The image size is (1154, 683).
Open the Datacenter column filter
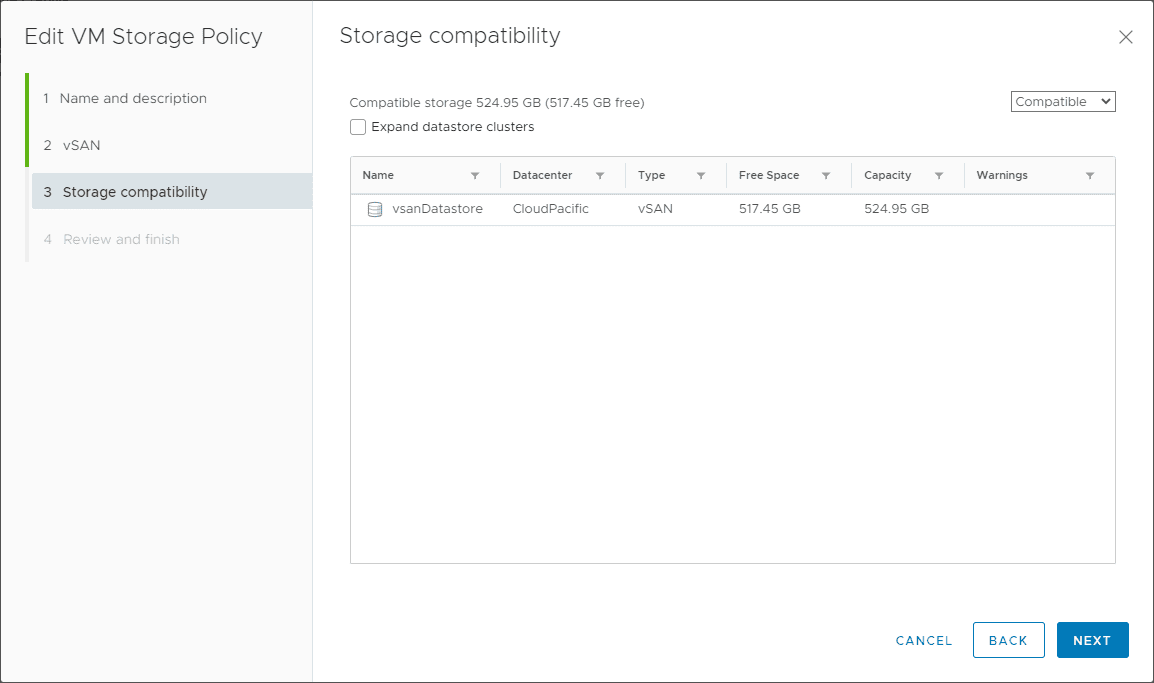[x=602, y=174]
